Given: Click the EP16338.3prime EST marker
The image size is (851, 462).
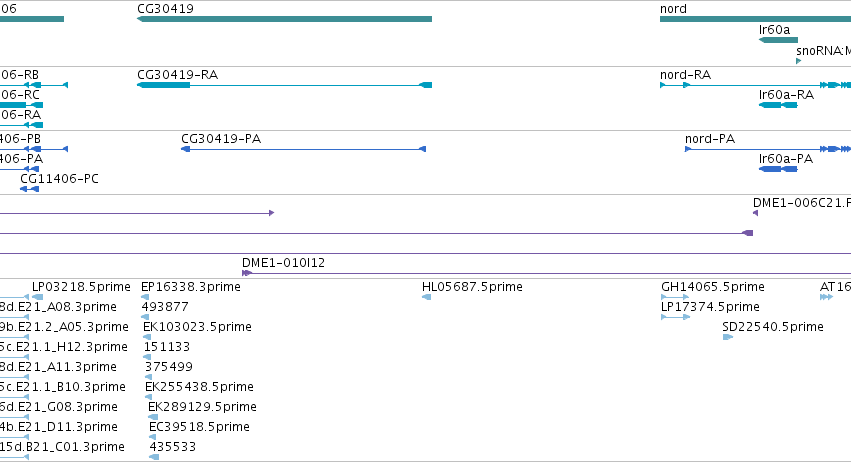Looking at the screenshot, I should pos(145,297).
